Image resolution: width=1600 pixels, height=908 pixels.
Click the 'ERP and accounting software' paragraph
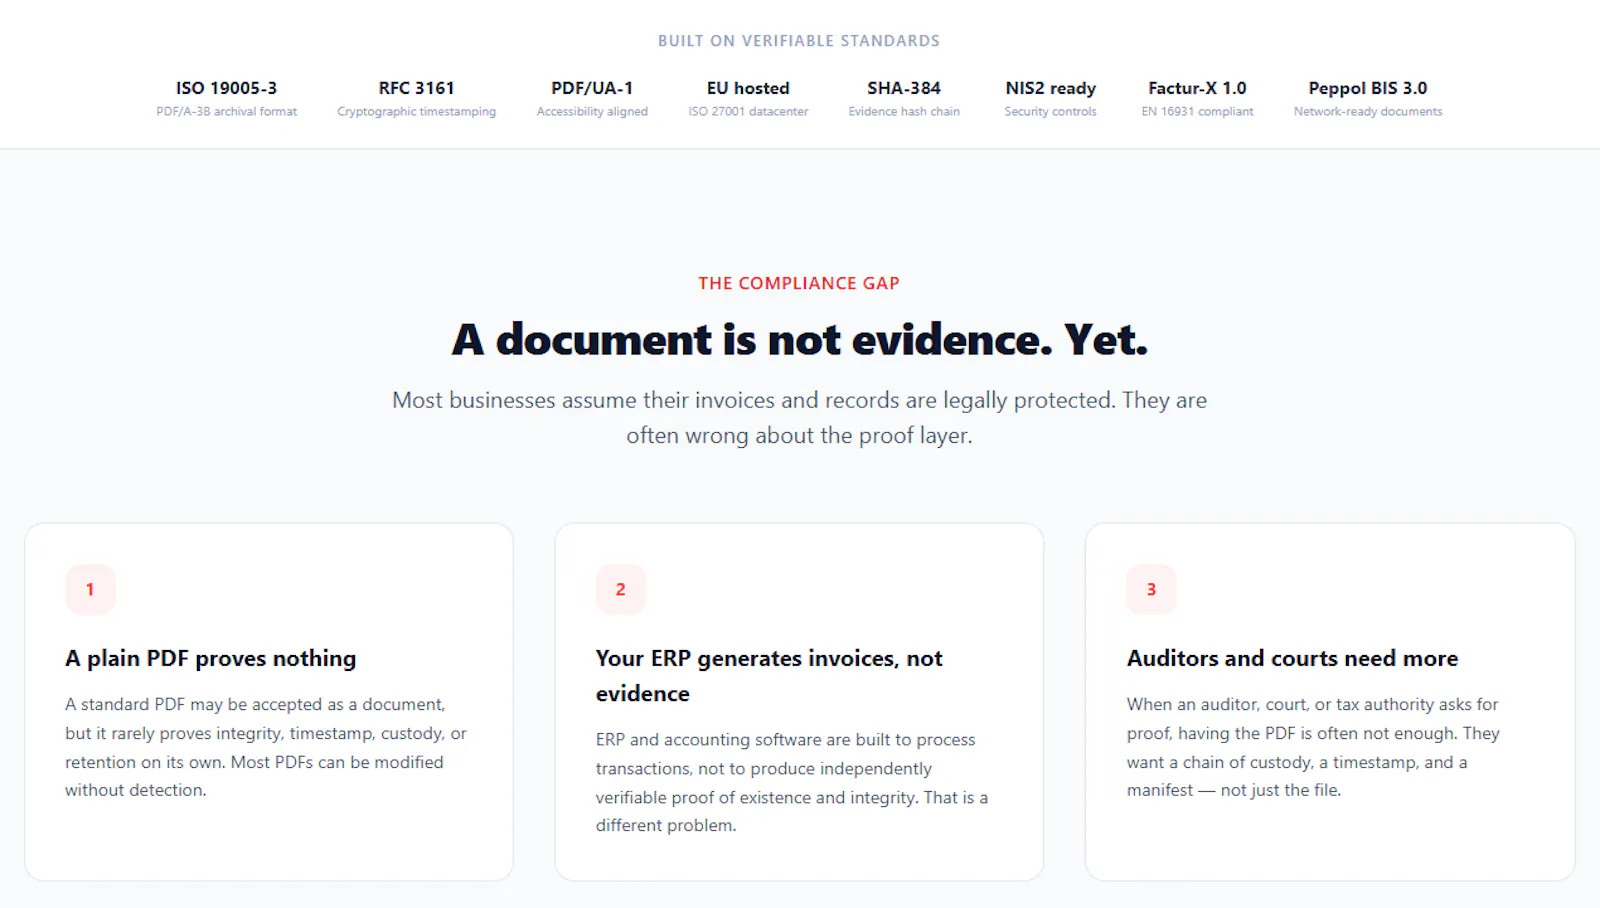tap(792, 782)
